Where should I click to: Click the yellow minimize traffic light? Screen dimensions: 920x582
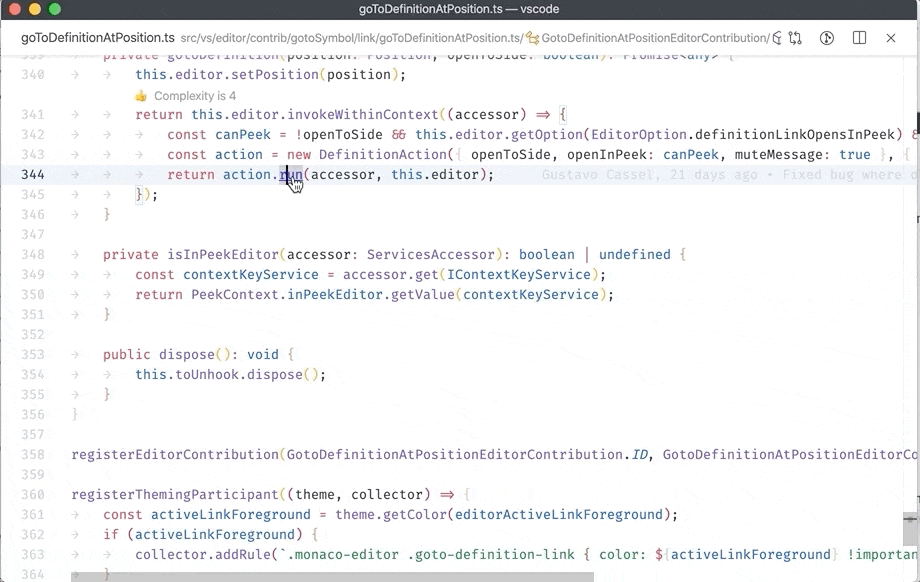pyautogui.click(x=33, y=8)
